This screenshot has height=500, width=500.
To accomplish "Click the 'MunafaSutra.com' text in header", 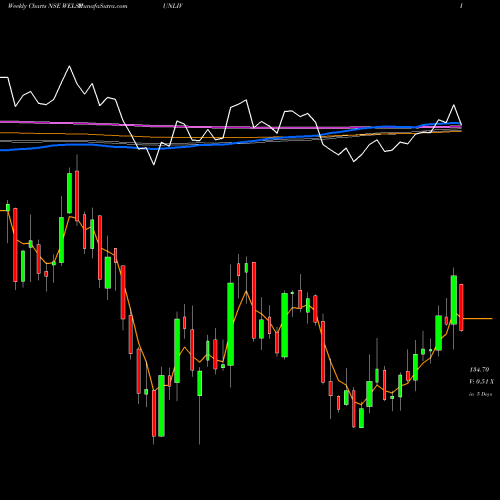I will pos(102,6).
